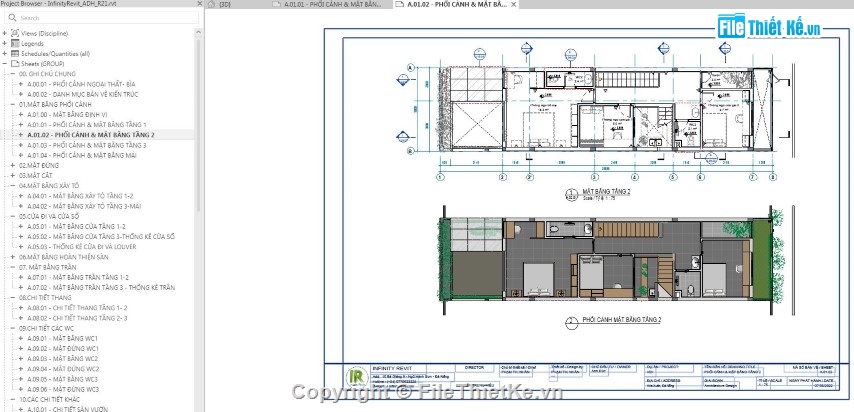Select the active A.01.02 tab
The width and height of the screenshot is (854, 412).
coord(455,4)
